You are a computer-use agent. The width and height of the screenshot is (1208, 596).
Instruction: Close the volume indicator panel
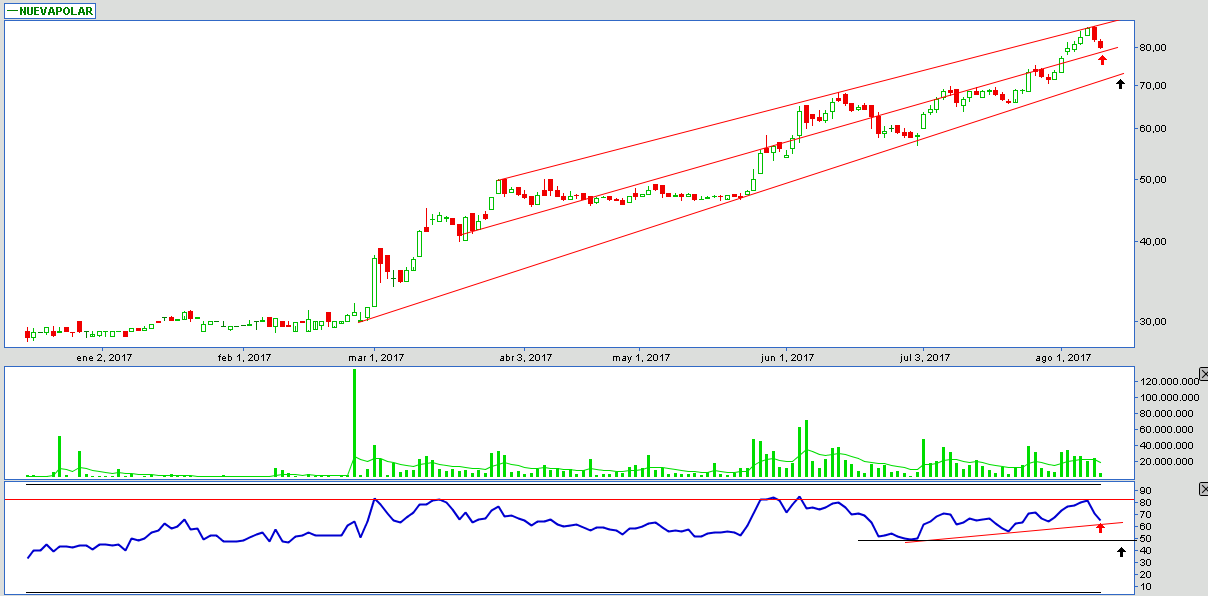[1203, 373]
